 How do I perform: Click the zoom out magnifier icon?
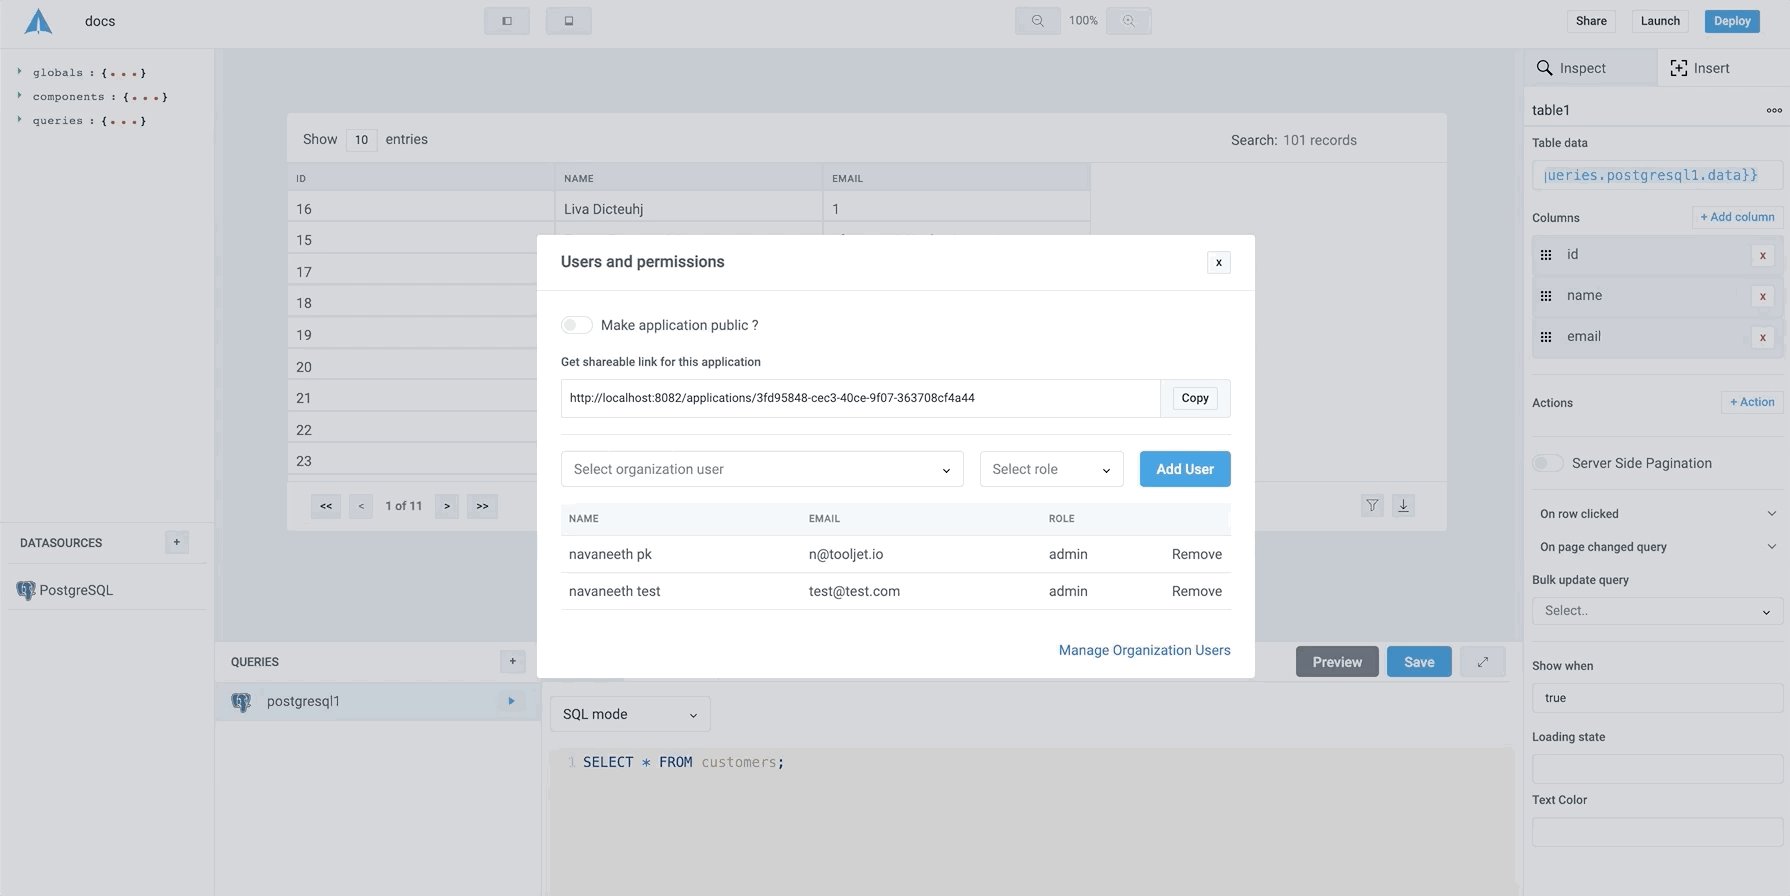[1037, 21]
